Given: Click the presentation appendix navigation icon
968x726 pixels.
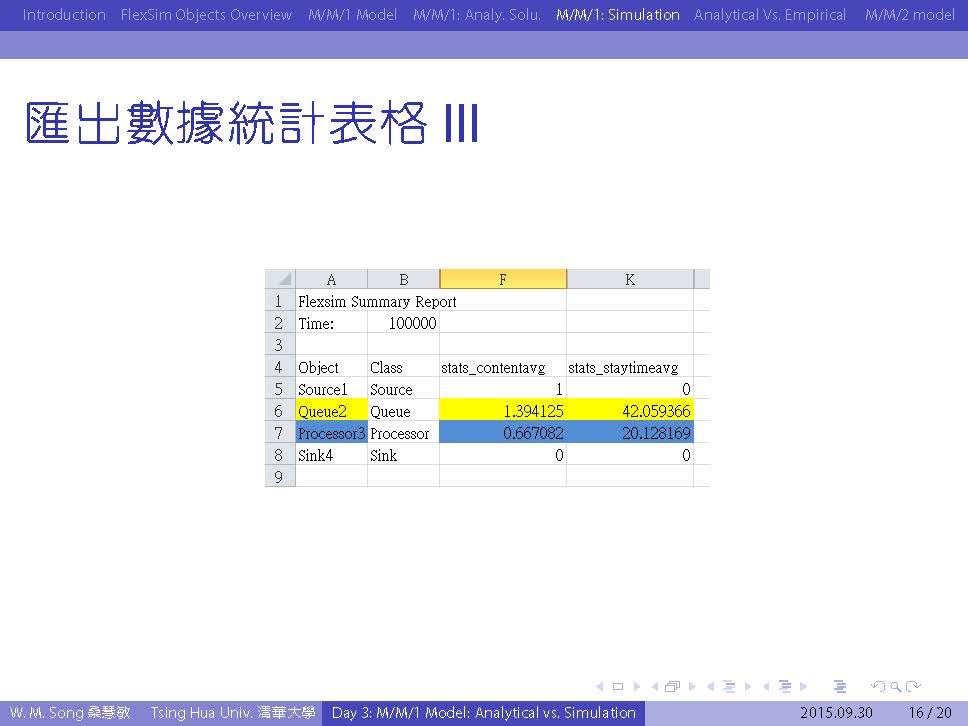Looking at the screenshot, I should pyautogui.click(x=840, y=687).
